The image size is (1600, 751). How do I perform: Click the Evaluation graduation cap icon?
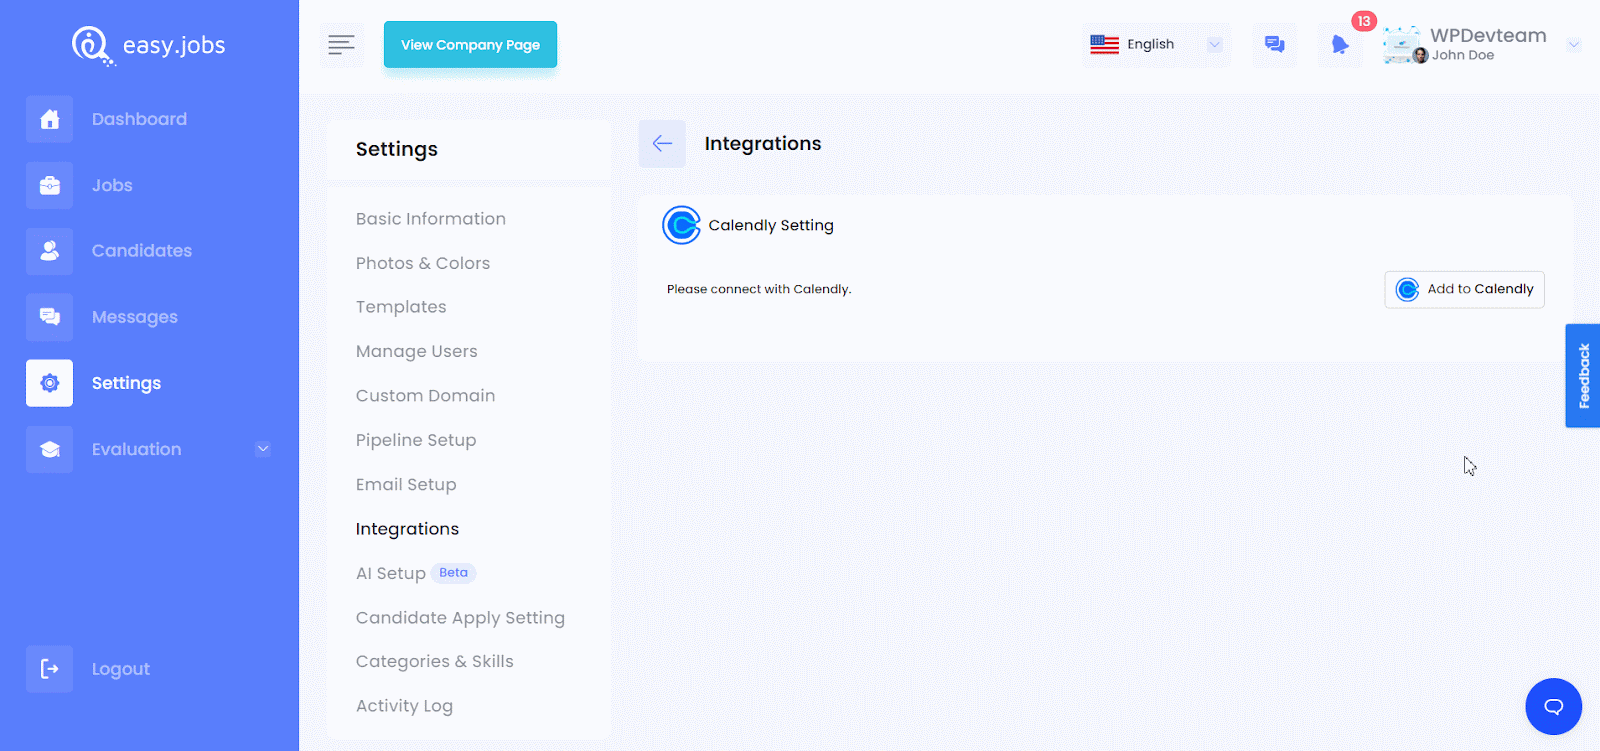[x=49, y=449]
